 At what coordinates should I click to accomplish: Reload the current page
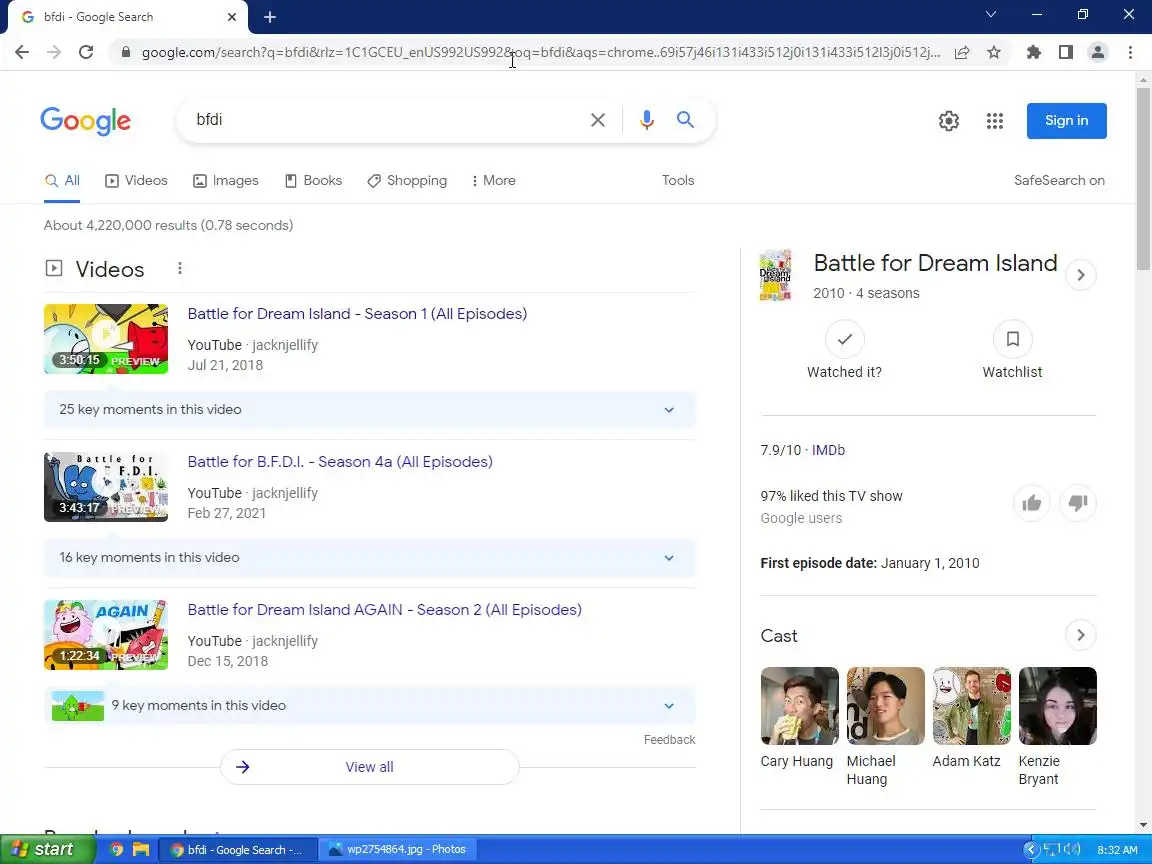point(86,52)
